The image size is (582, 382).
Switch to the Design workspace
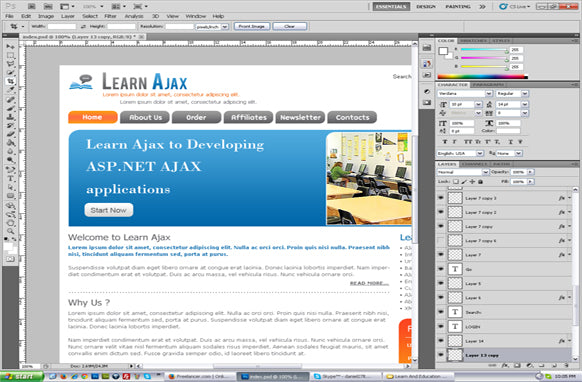(426, 7)
